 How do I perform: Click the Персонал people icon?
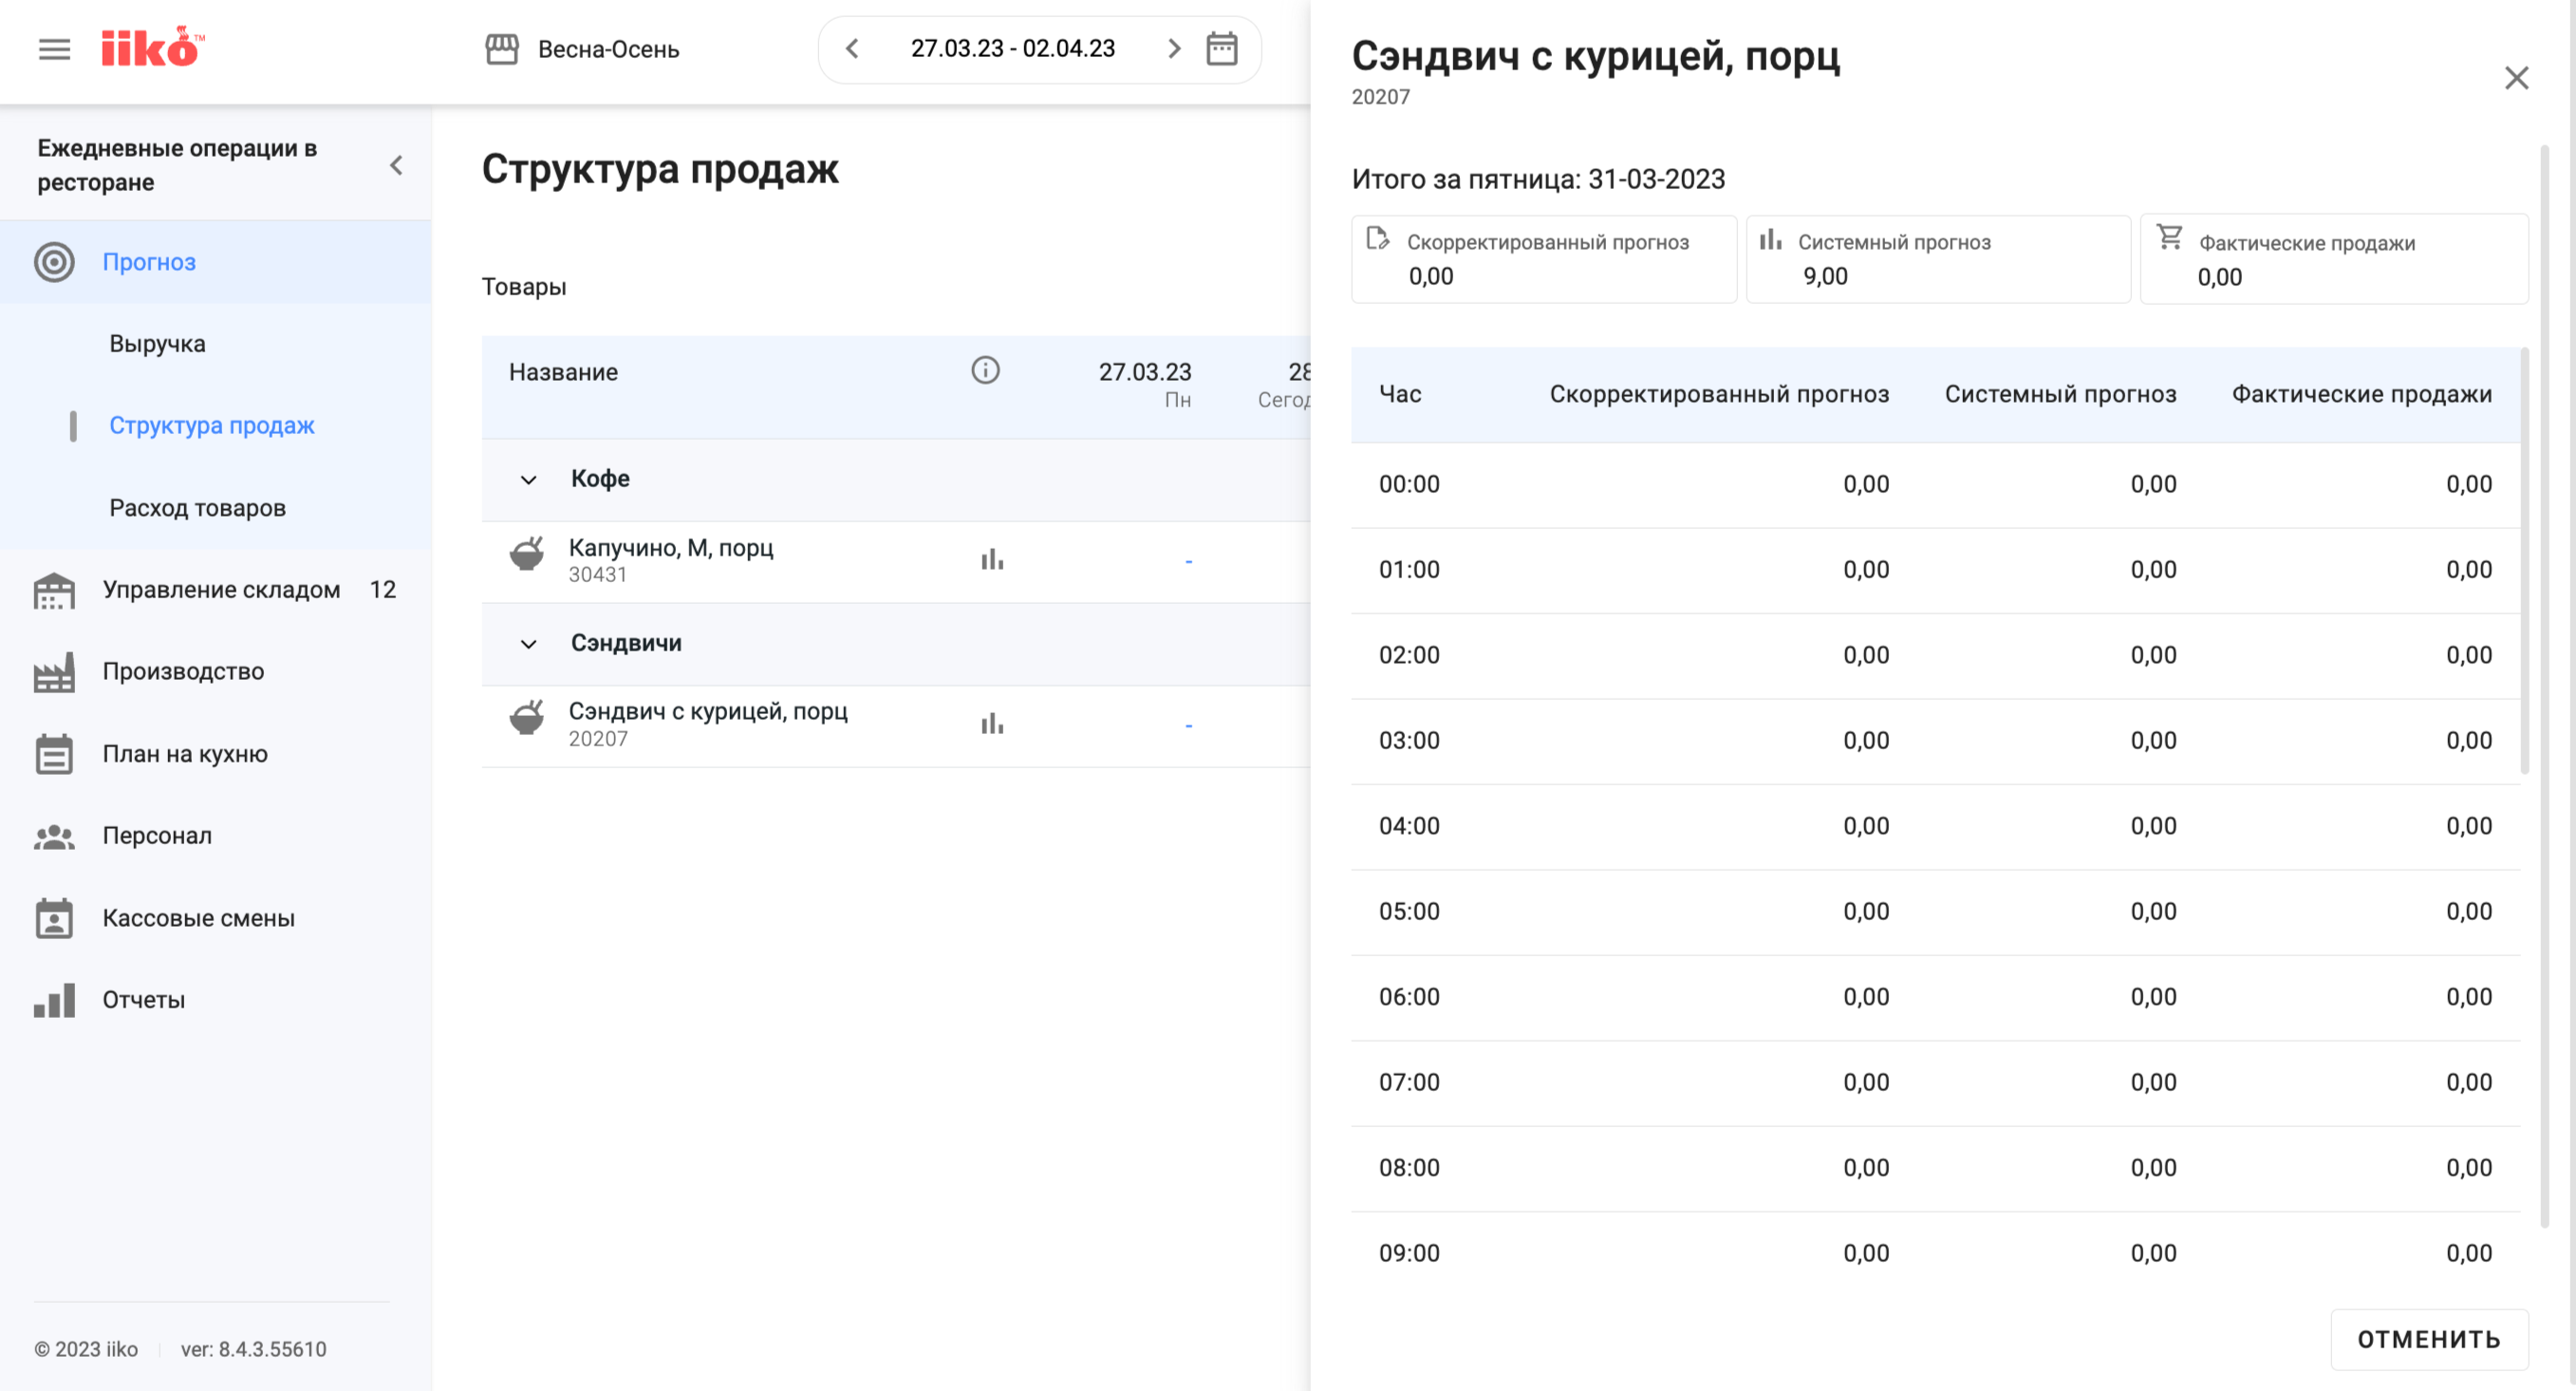coord(54,836)
